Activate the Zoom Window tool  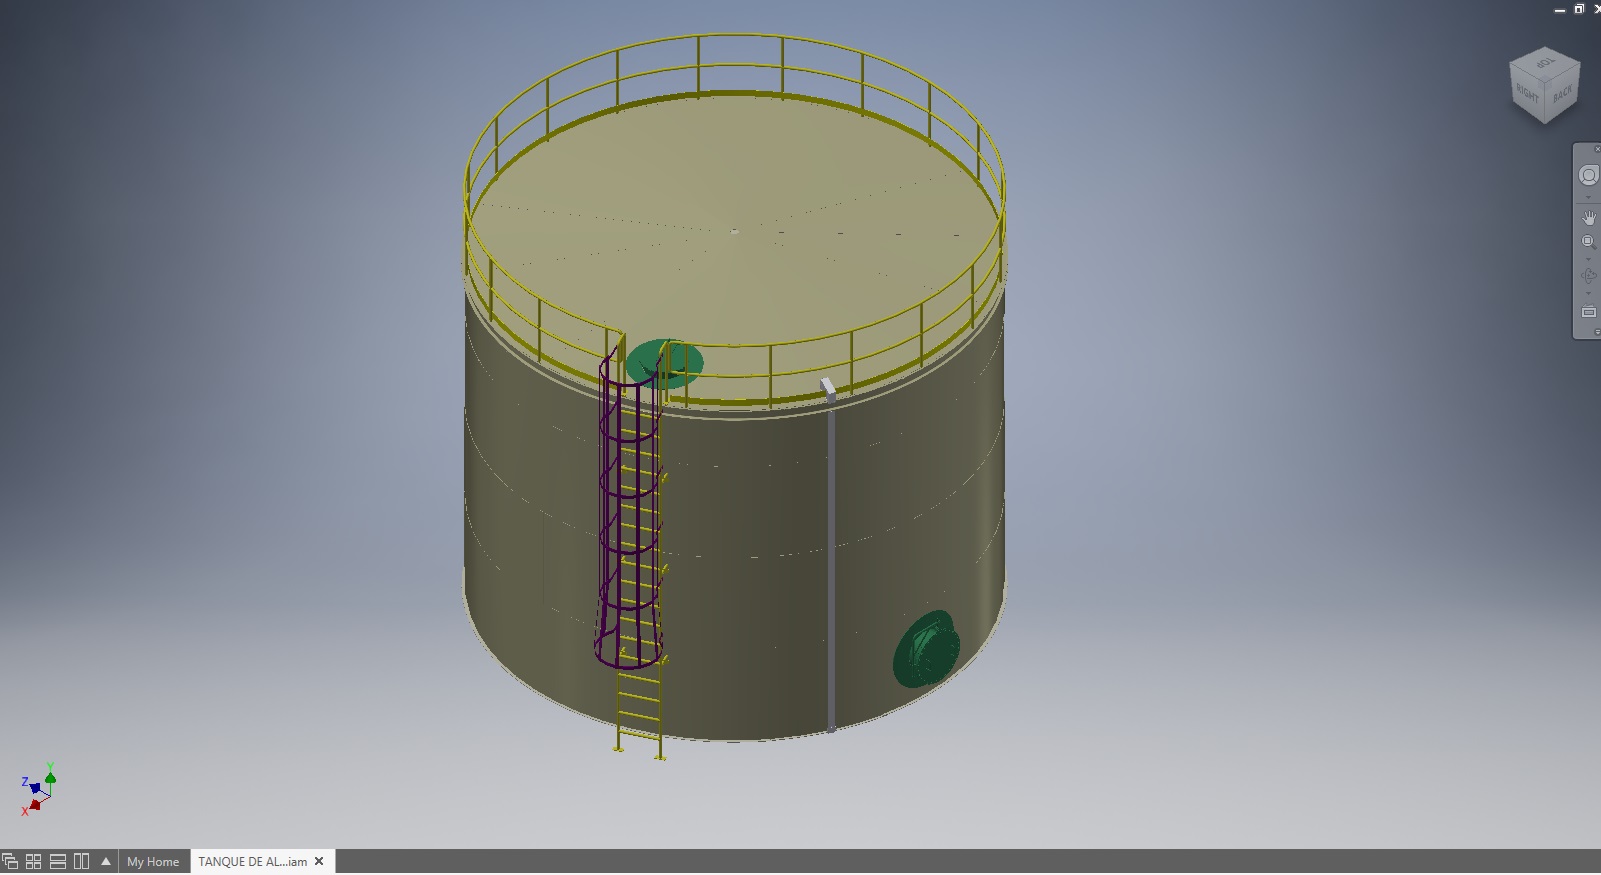1588,242
